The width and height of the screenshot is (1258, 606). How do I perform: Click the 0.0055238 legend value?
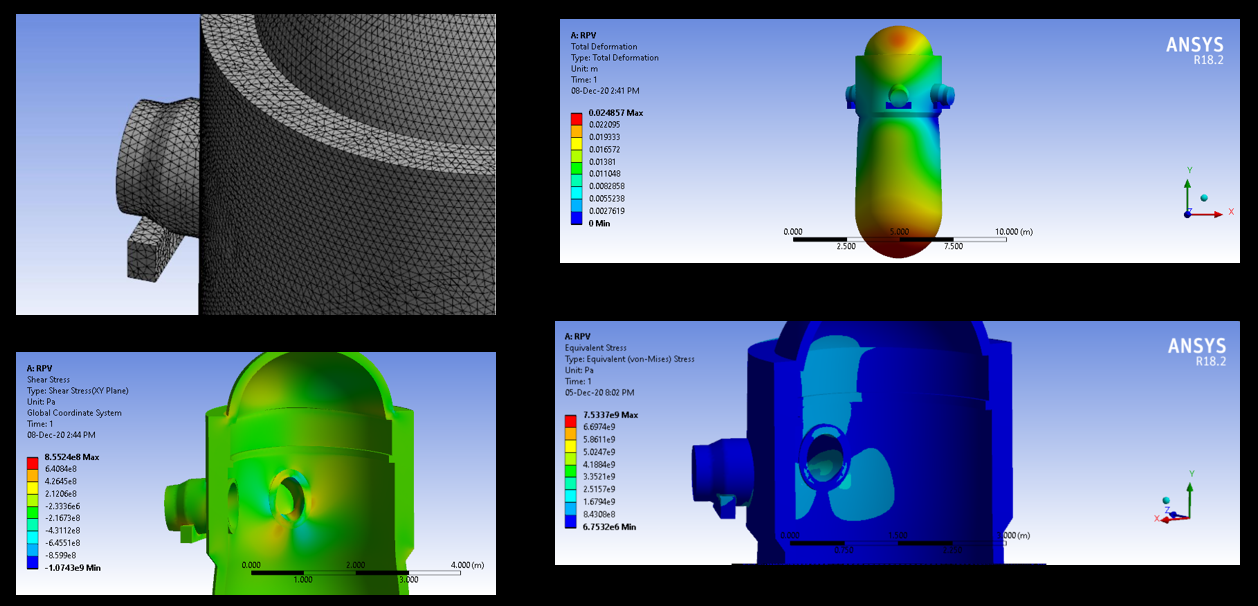pos(606,199)
